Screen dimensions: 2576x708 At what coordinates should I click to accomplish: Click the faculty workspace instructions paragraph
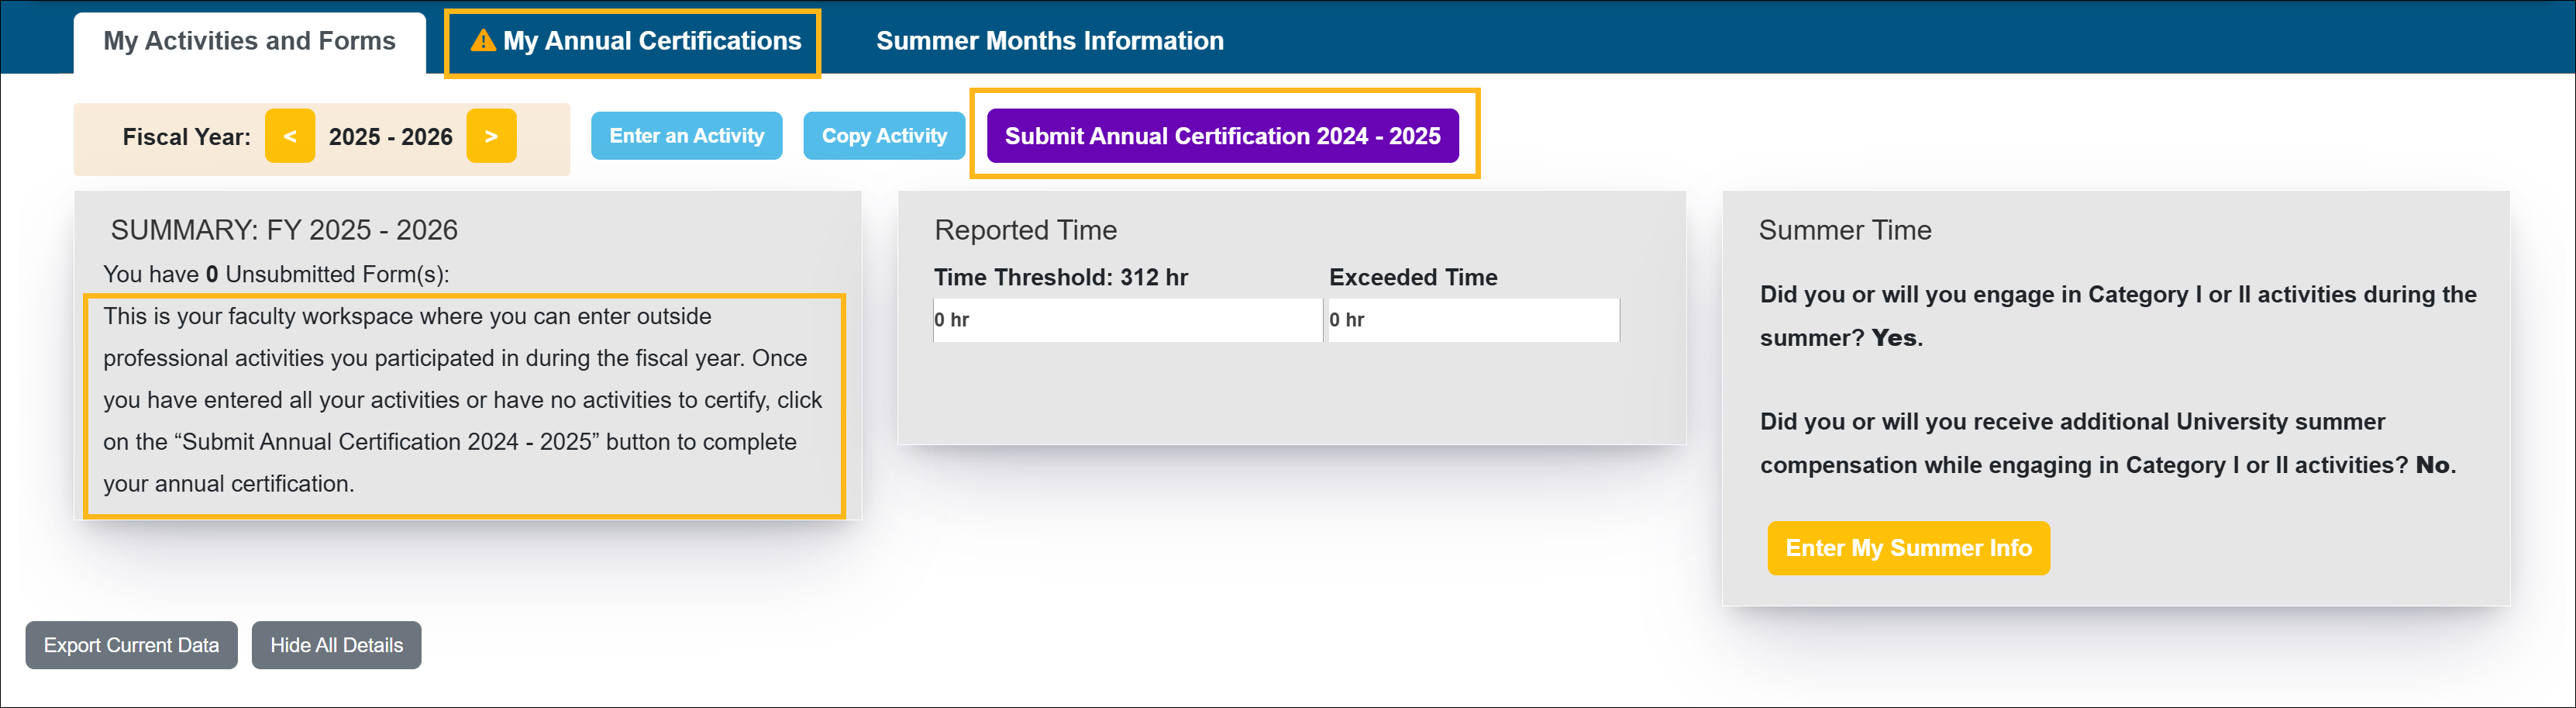[463, 400]
